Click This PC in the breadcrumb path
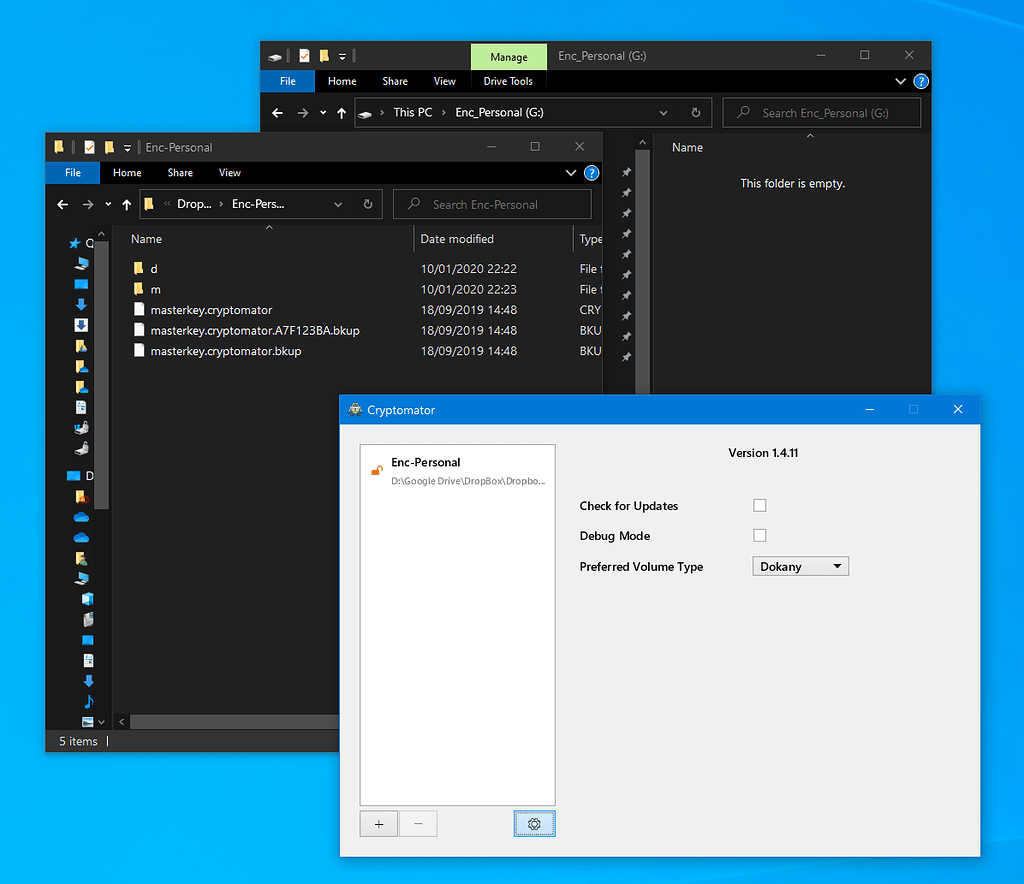The width and height of the screenshot is (1024, 884). (413, 113)
